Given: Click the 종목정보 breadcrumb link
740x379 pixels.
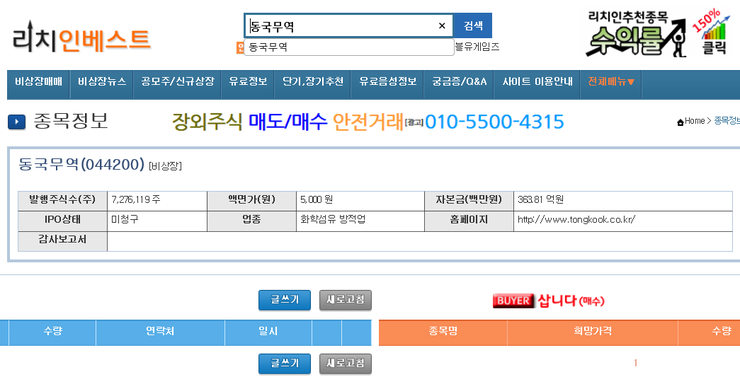Looking at the screenshot, I should (x=727, y=121).
